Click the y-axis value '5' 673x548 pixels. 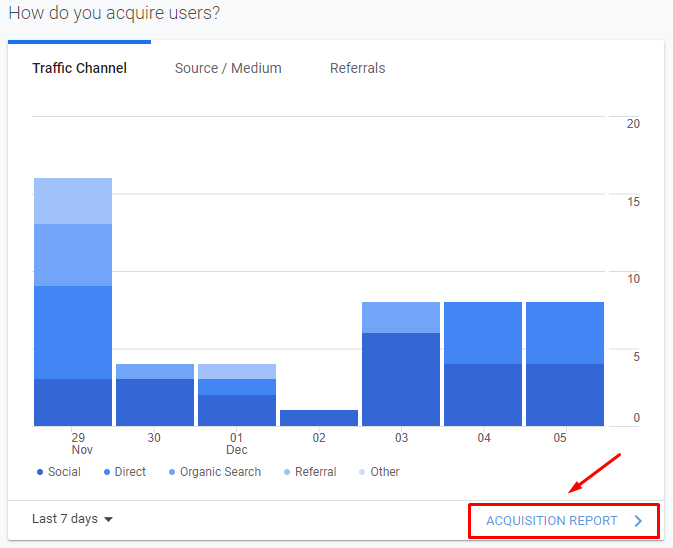(637, 357)
